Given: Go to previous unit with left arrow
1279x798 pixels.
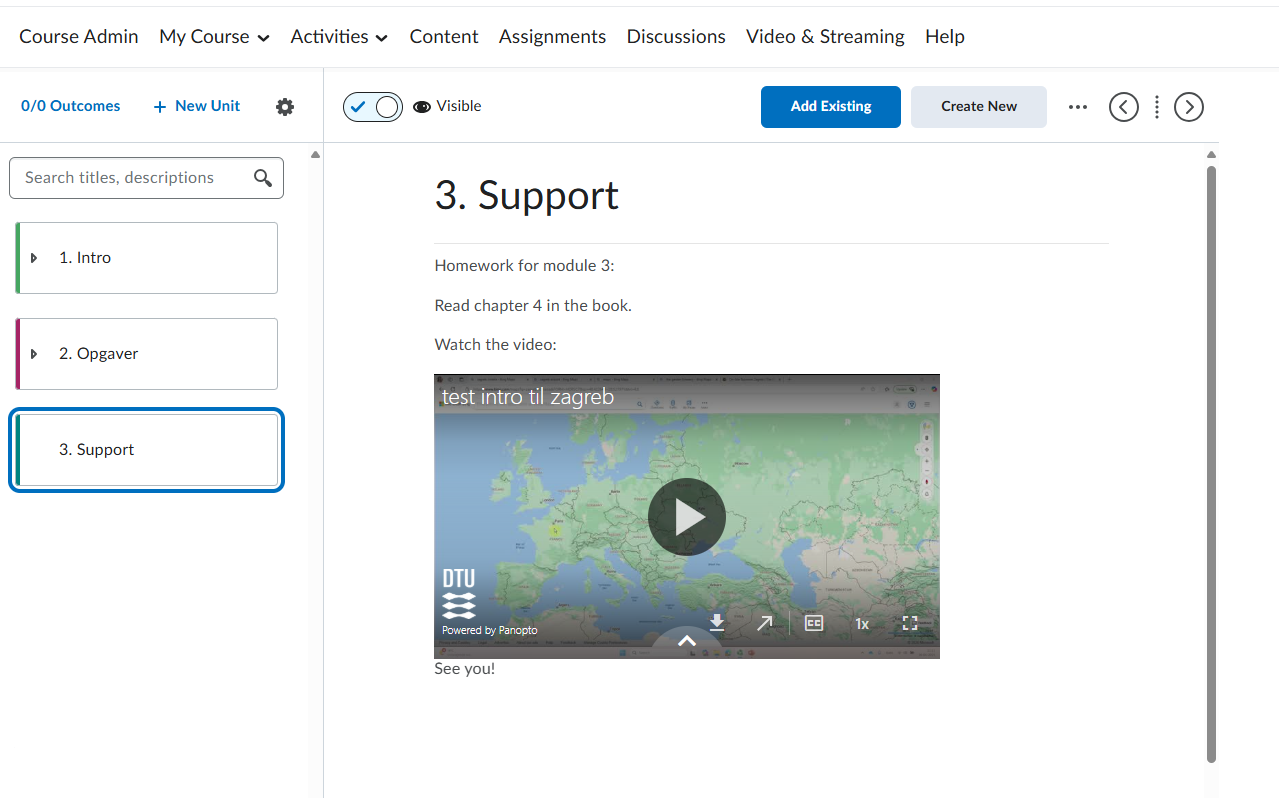Looking at the screenshot, I should click(x=1123, y=107).
